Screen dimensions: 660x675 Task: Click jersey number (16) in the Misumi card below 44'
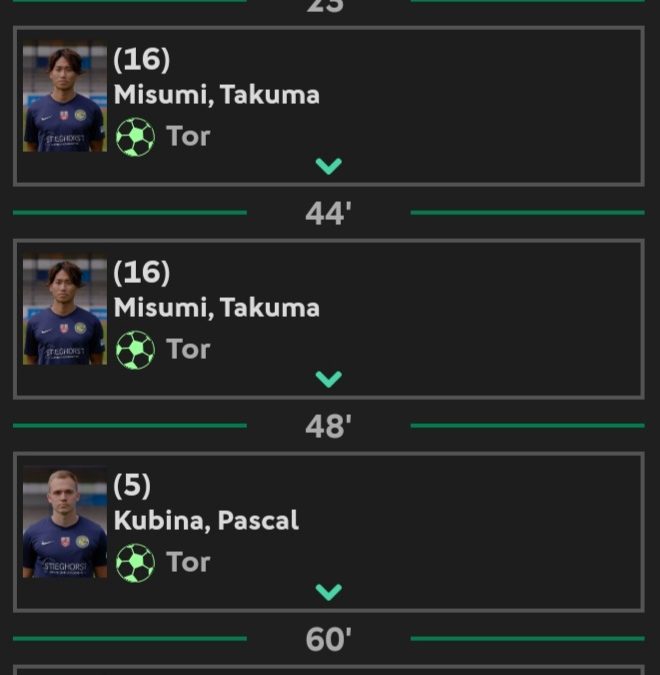point(142,273)
